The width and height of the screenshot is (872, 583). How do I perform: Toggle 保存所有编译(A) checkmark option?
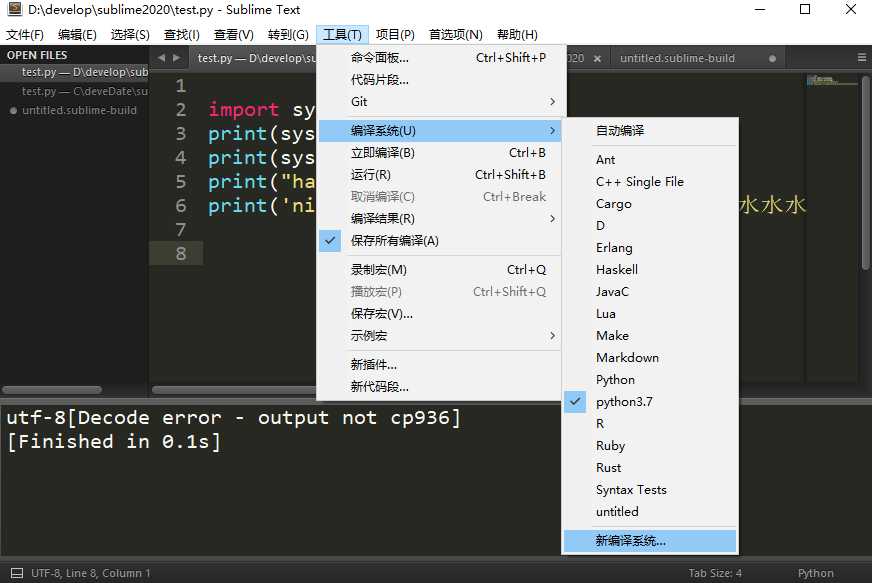click(x=438, y=241)
